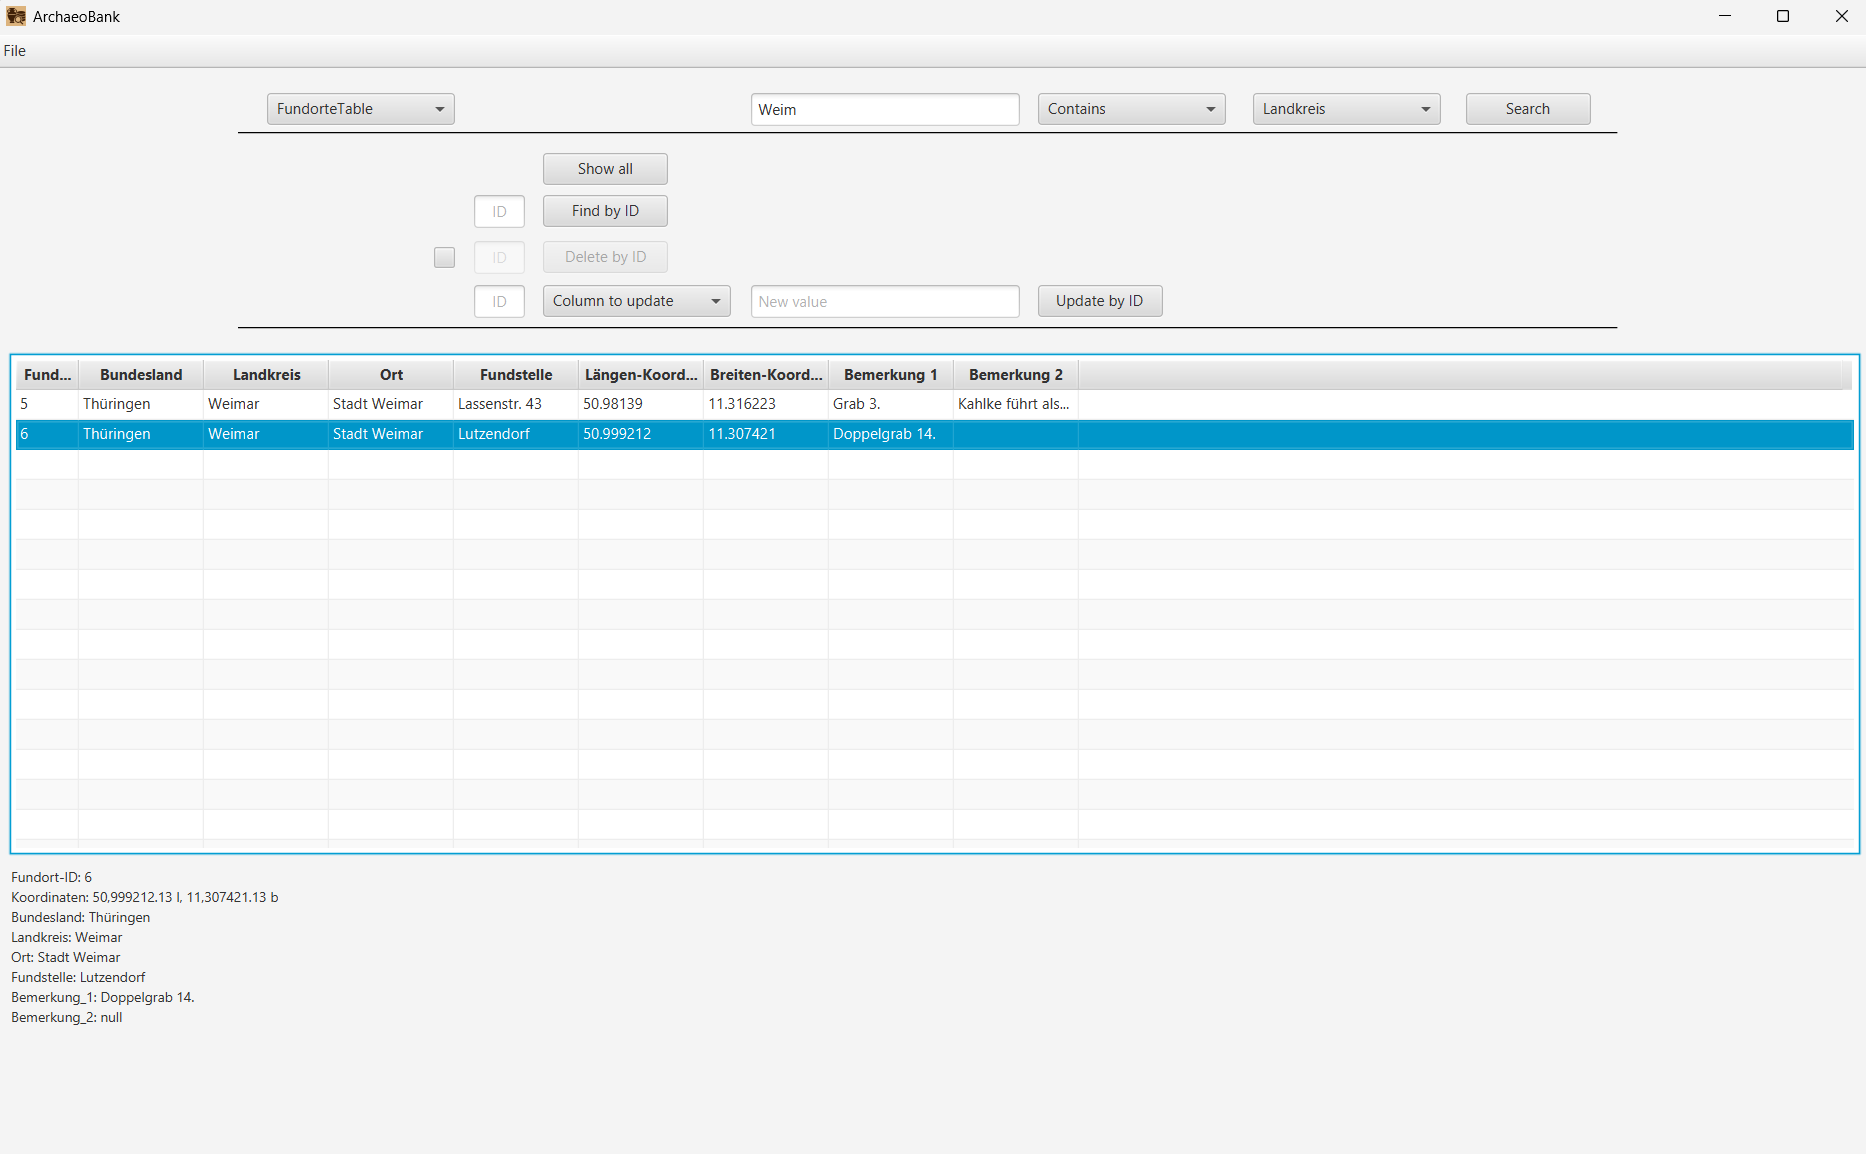Select the Lassenstr. 43 table row
The height and width of the screenshot is (1154, 1866).
(500, 404)
